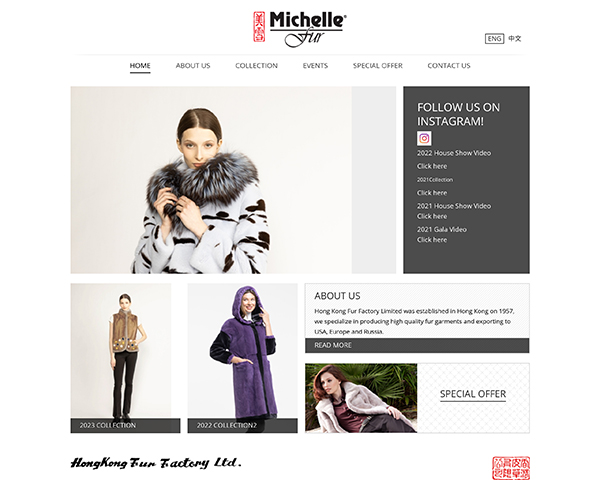Go to the HOME menu item
The image size is (600, 480).
[140, 66]
